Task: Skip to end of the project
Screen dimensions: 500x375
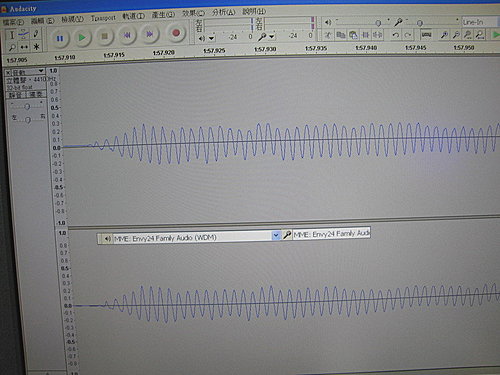Action: [x=150, y=34]
